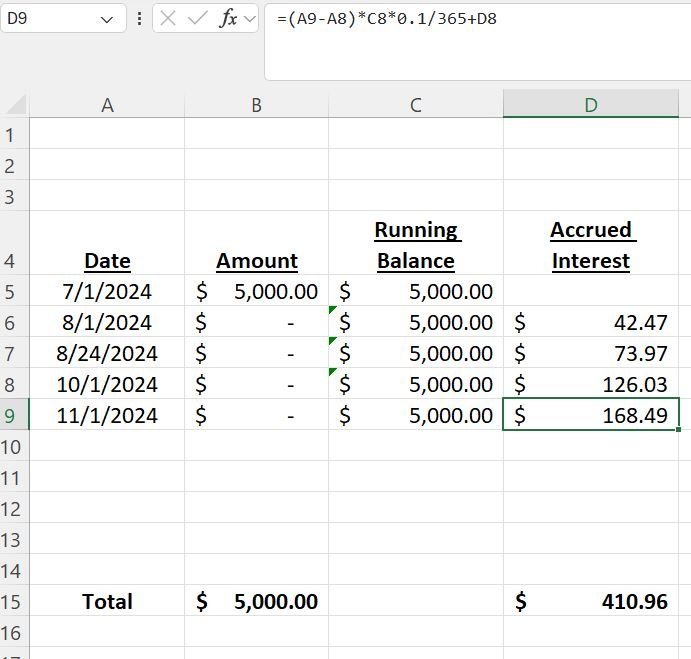Click the Date column heading cell
The height and width of the screenshot is (659, 691).
[107, 243]
